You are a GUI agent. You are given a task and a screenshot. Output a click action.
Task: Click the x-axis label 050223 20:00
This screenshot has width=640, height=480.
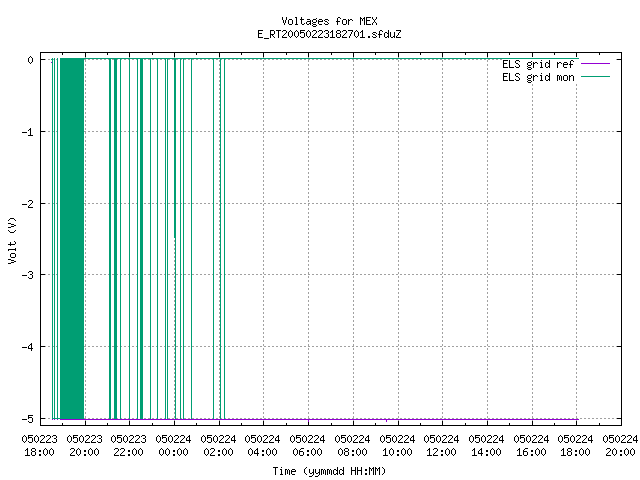84,446
